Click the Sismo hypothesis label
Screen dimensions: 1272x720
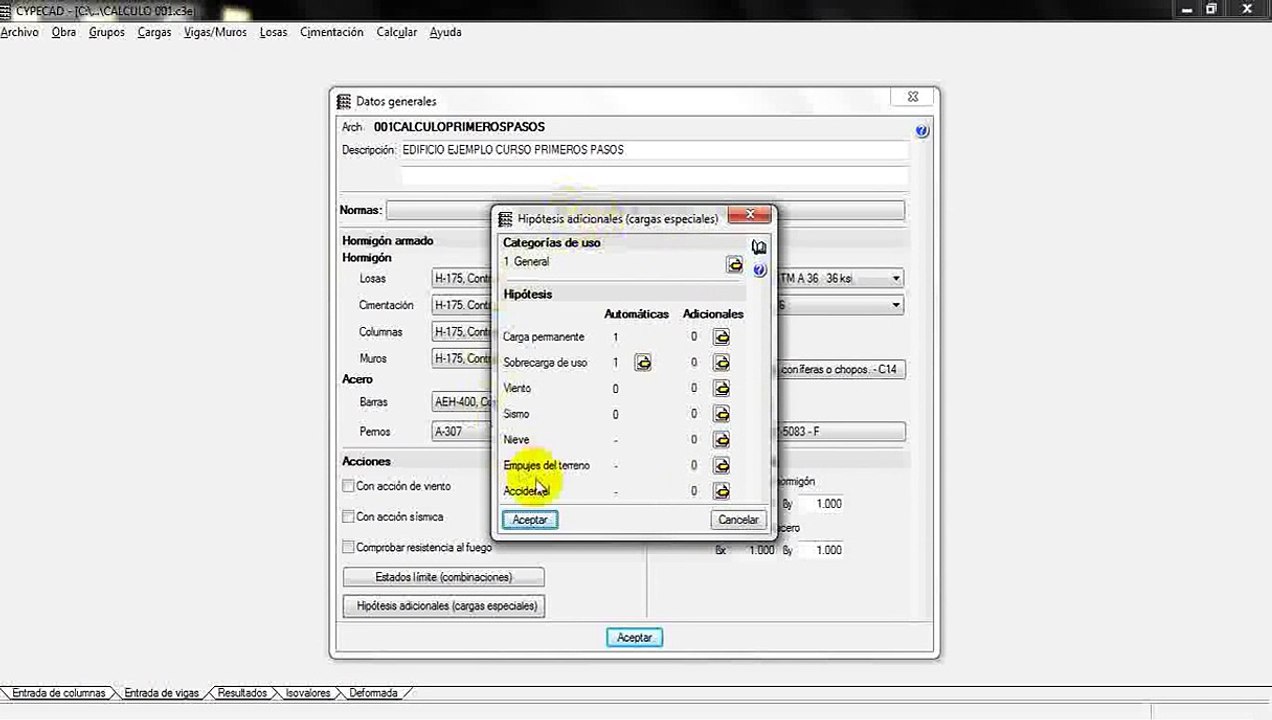[x=516, y=414]
